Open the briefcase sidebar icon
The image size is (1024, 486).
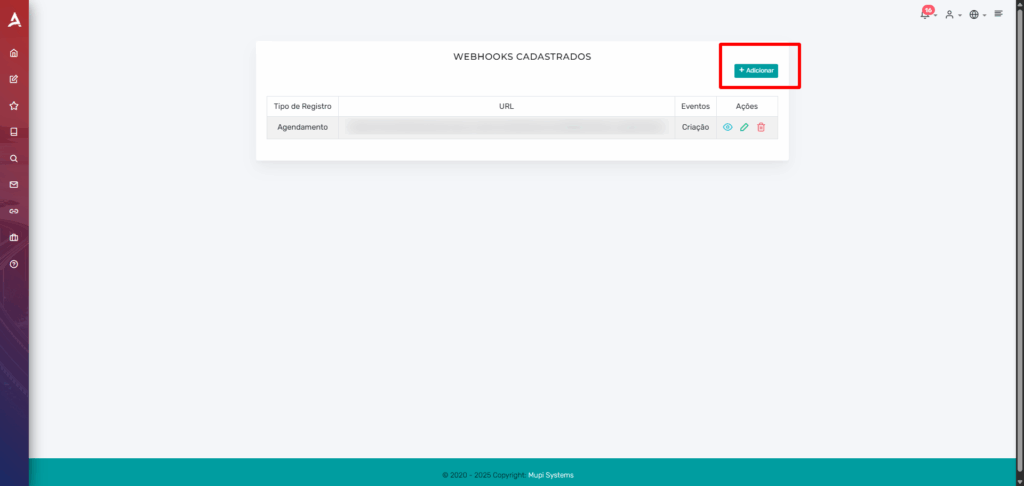tap(14, 237)
